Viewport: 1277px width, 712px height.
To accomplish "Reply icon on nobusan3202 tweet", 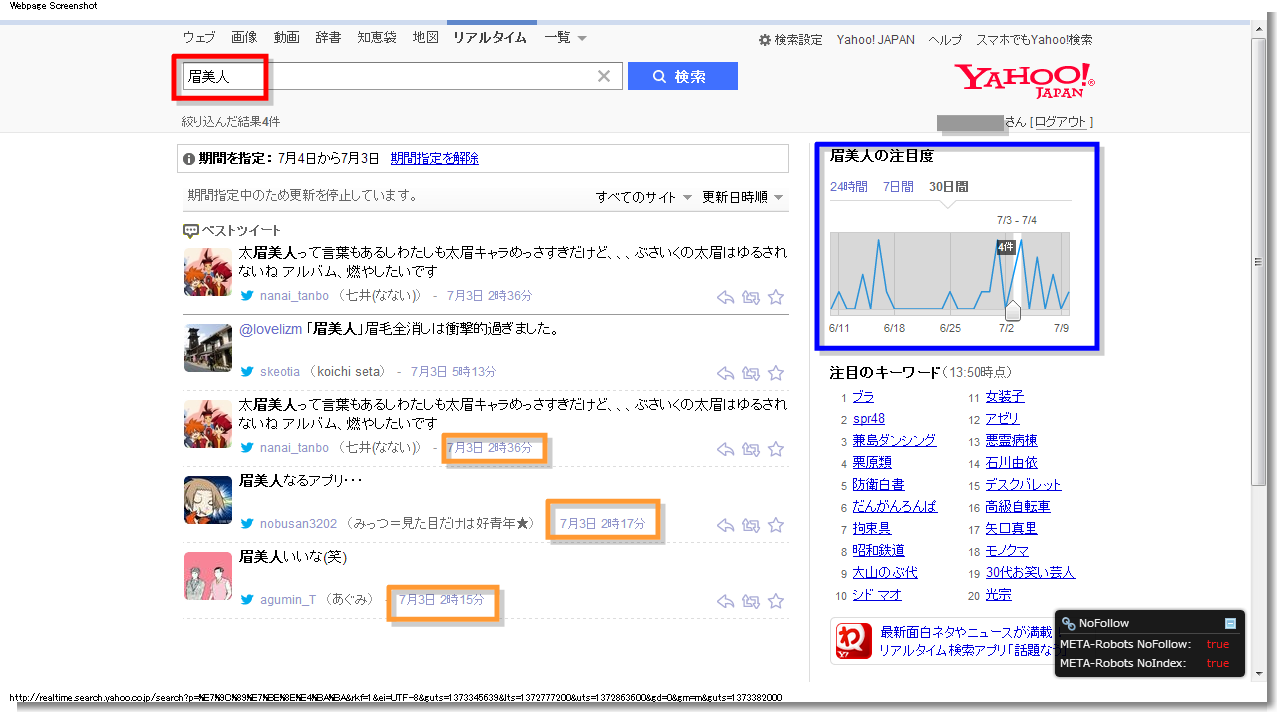I will [x=726, y=525].
